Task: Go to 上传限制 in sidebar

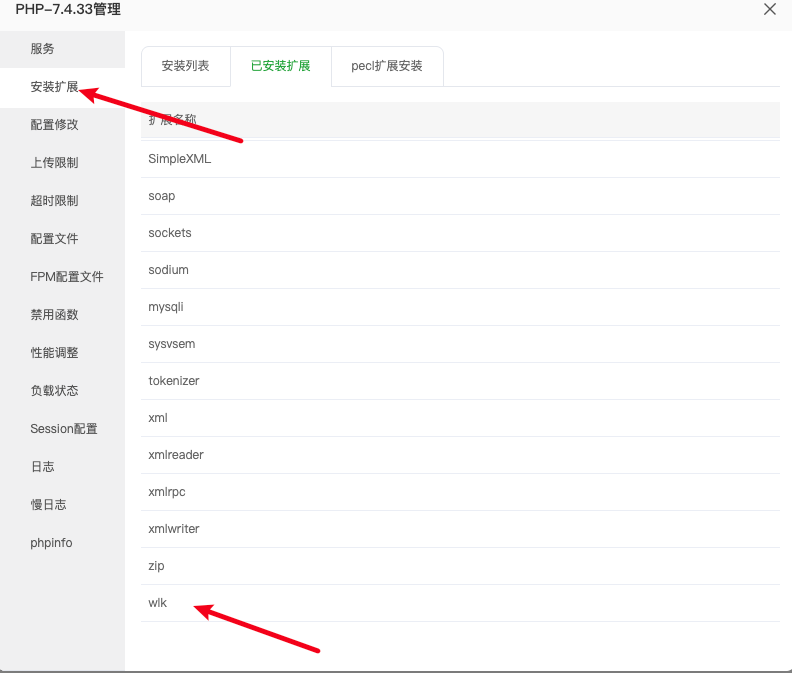Action: click(54, 163)
